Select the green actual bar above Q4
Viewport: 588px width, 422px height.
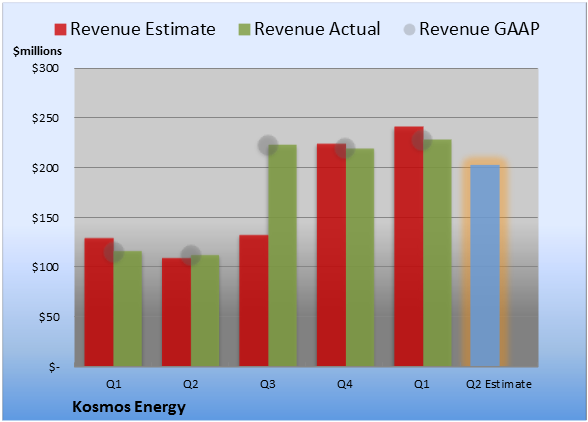pyautogui.click(x=360, y=257)
